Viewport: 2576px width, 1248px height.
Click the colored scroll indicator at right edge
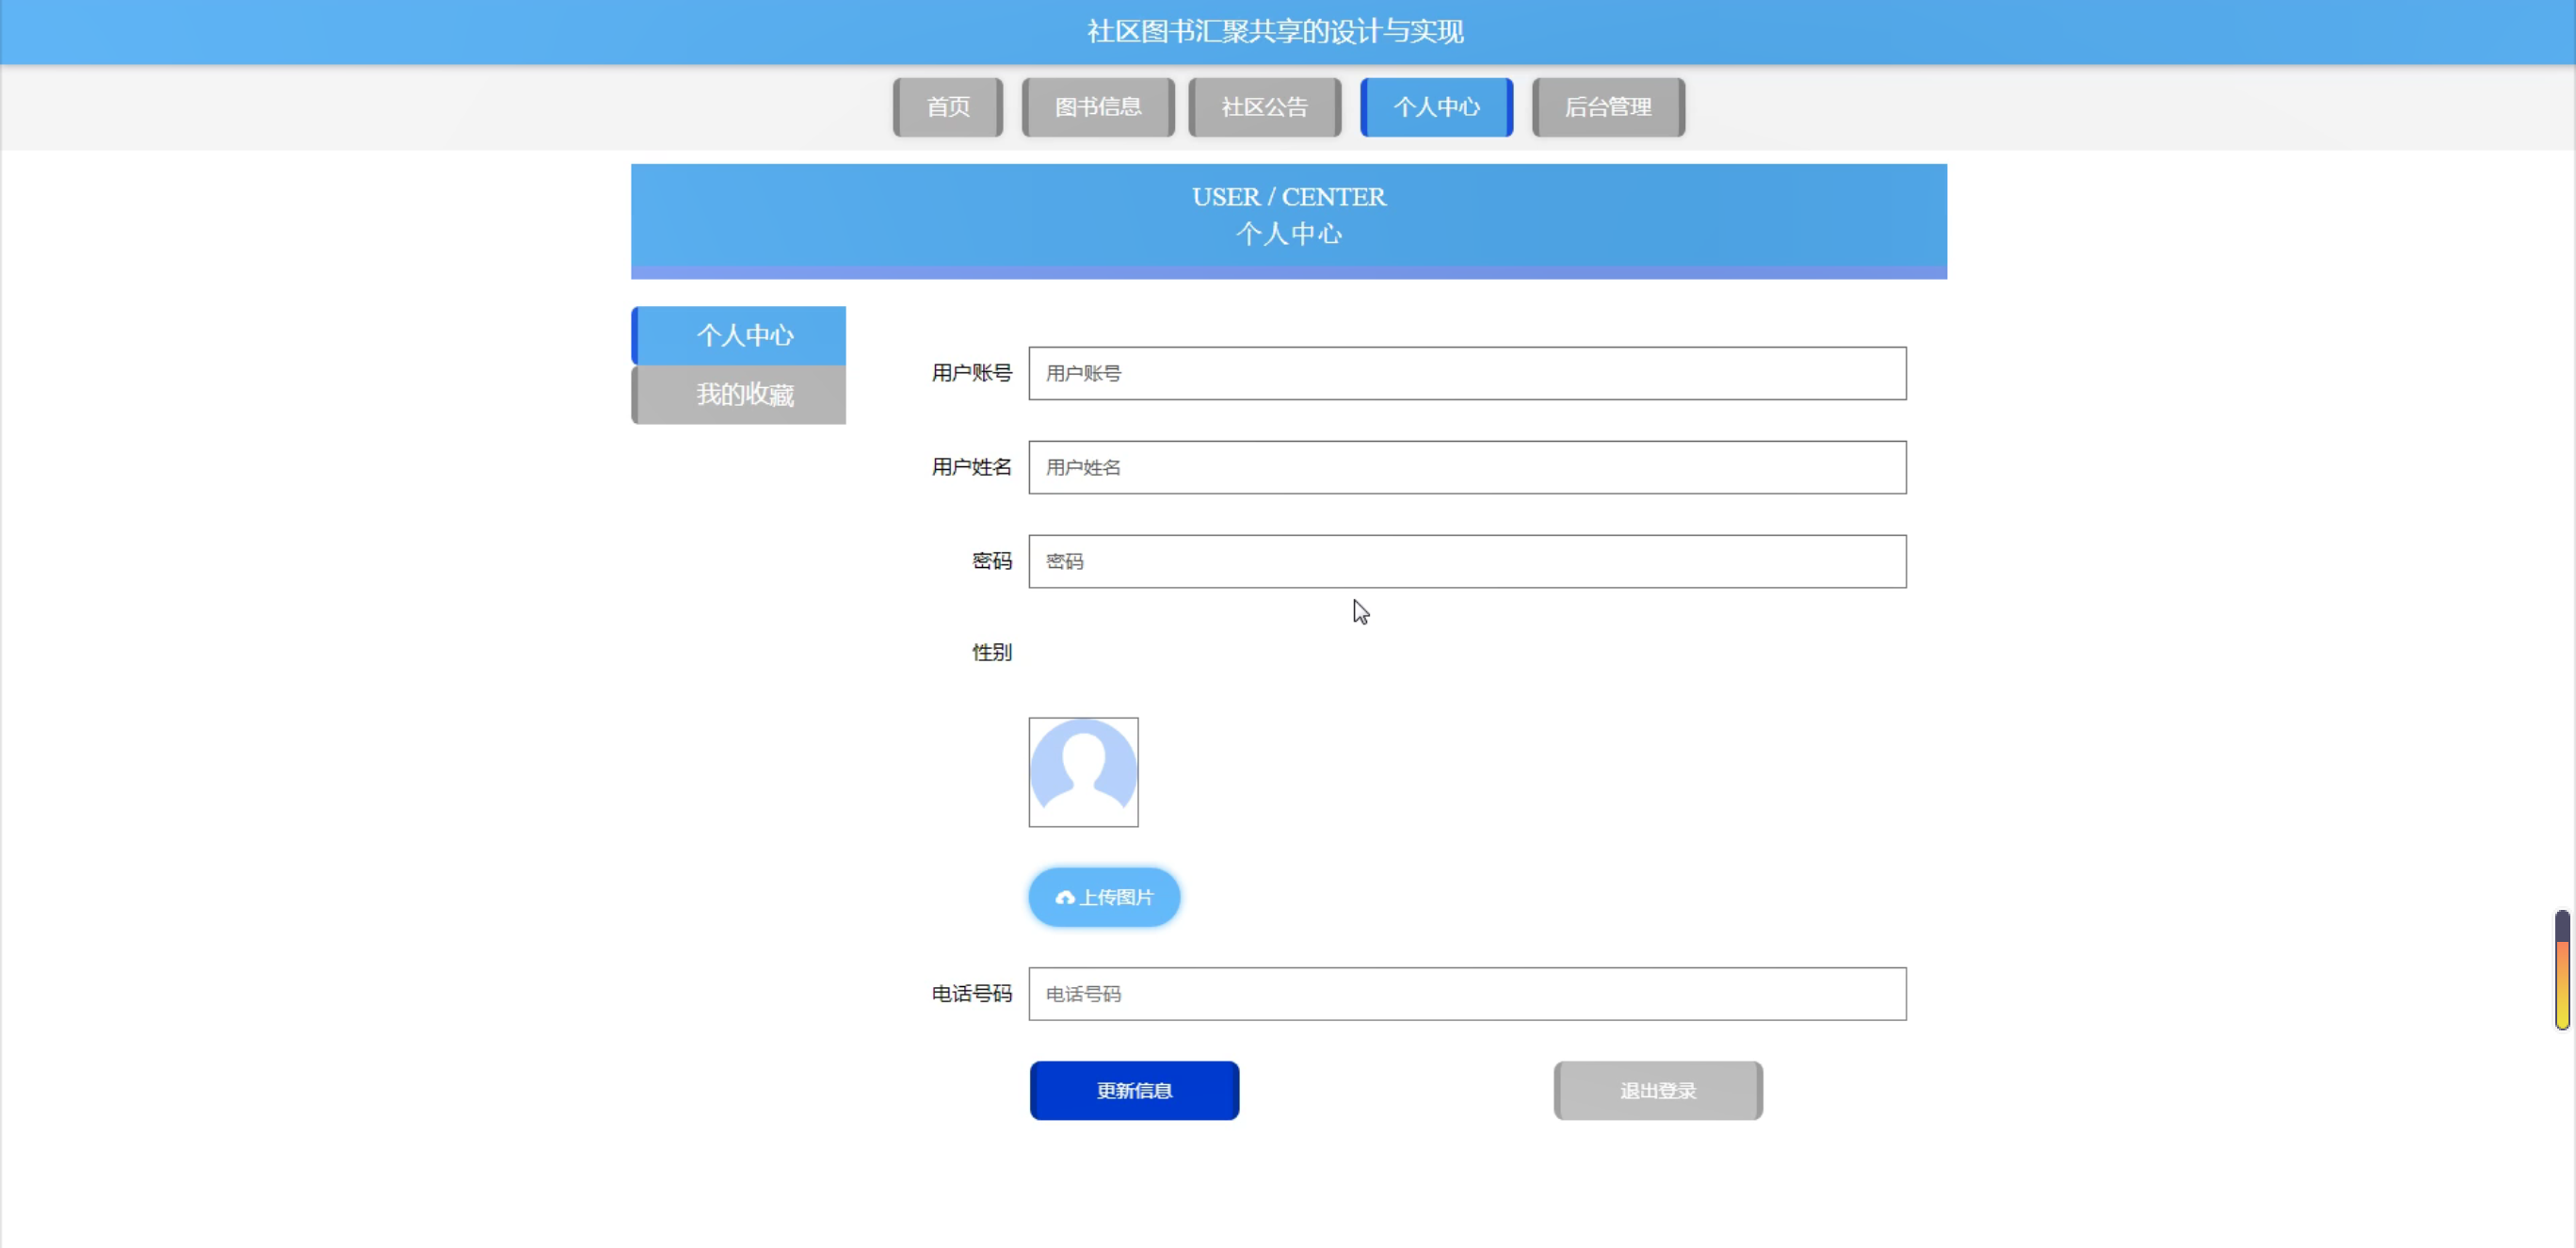point(2561,970)
